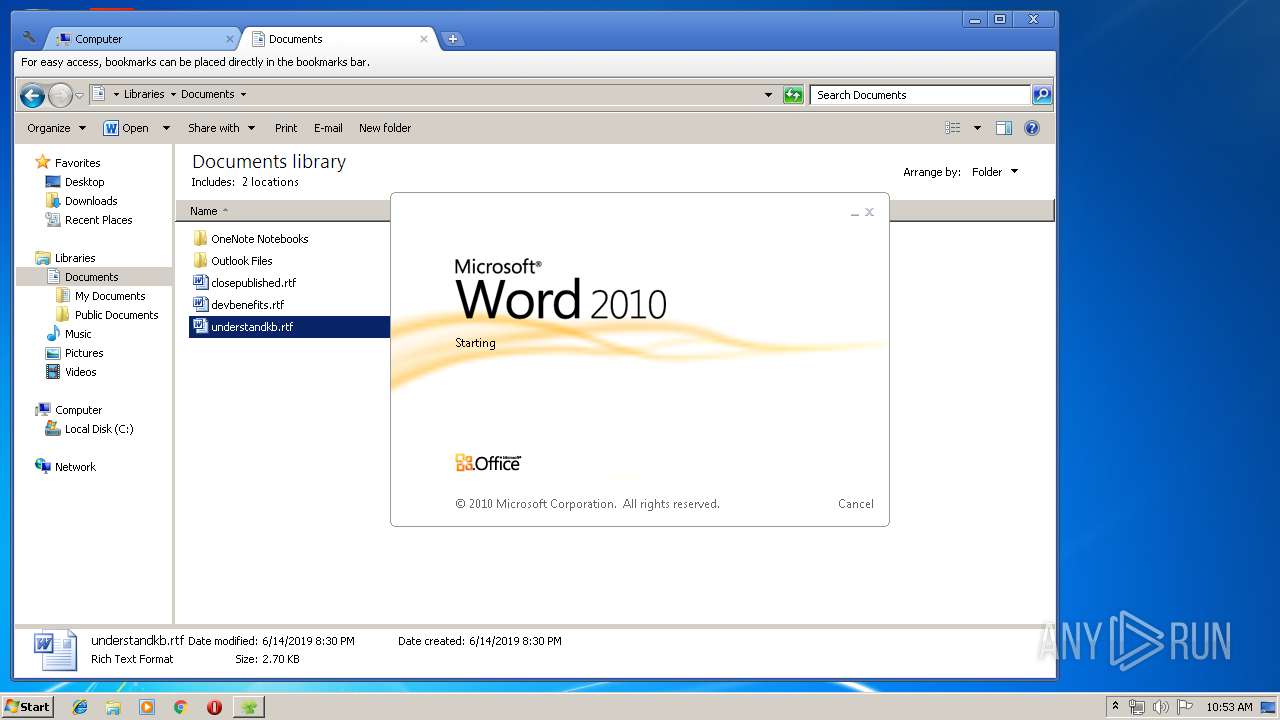Click the address bar document icon
Image resolution: width=1280 pixels, height=720 pixels.
click(99, 94)
